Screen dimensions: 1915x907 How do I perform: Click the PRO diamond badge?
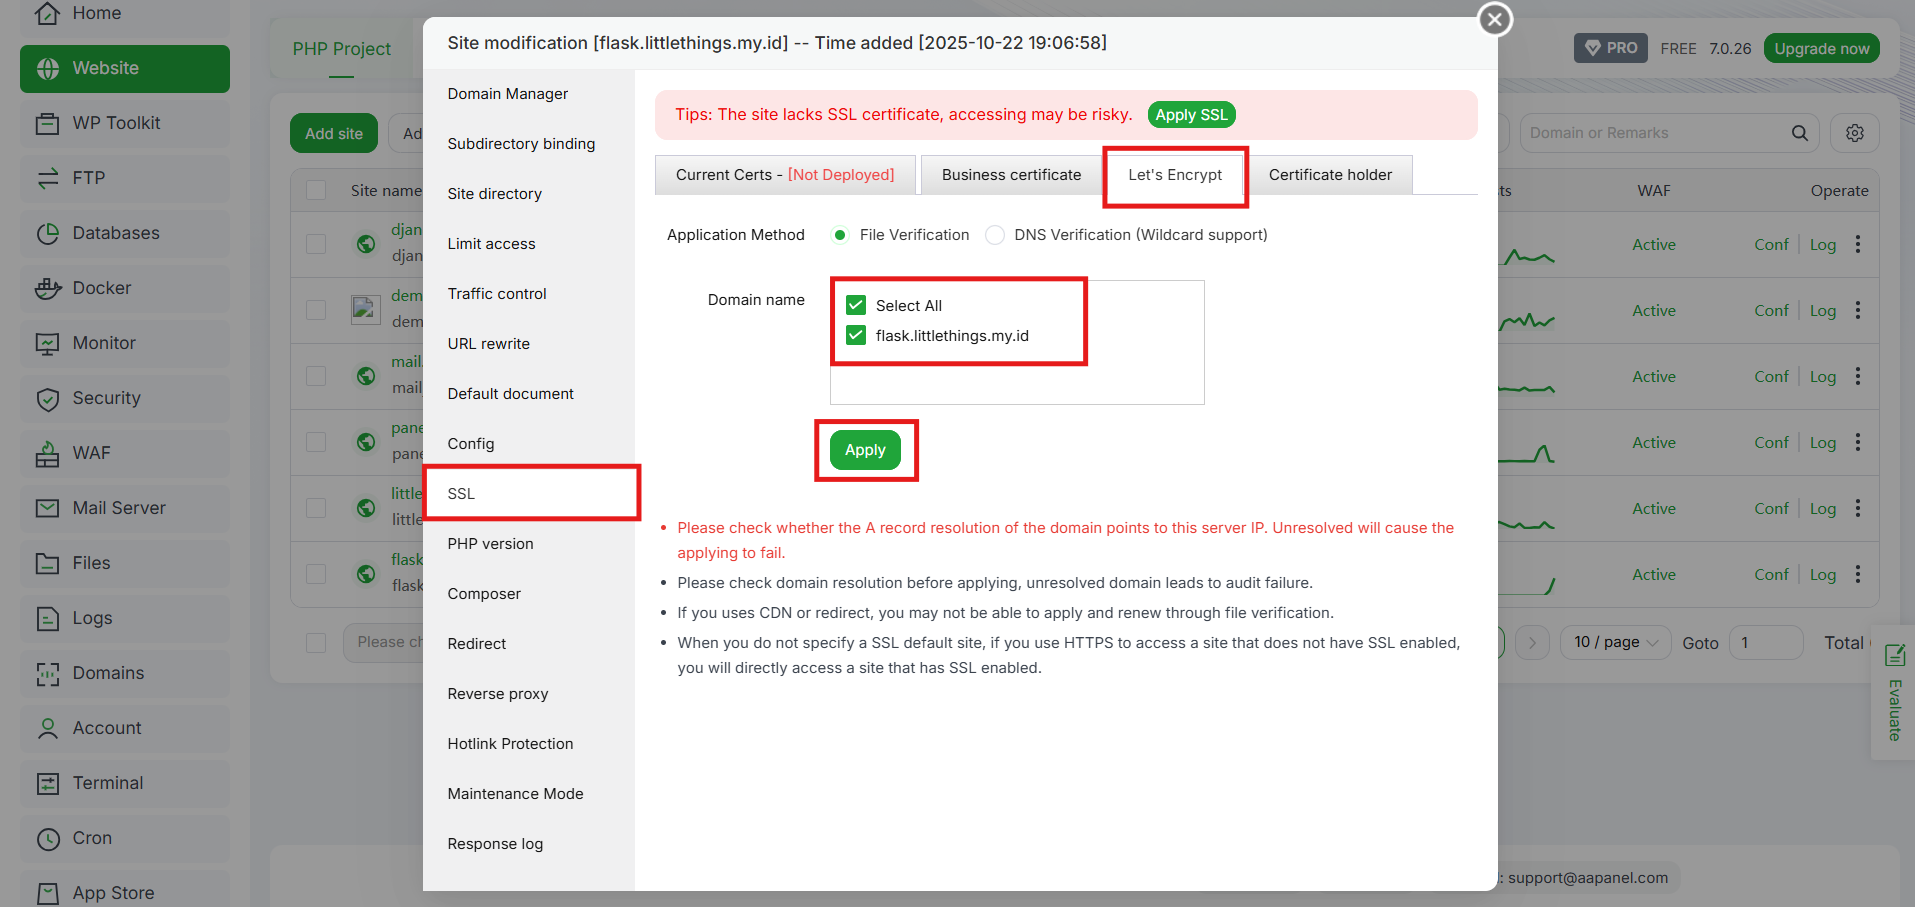[1610, 48]
